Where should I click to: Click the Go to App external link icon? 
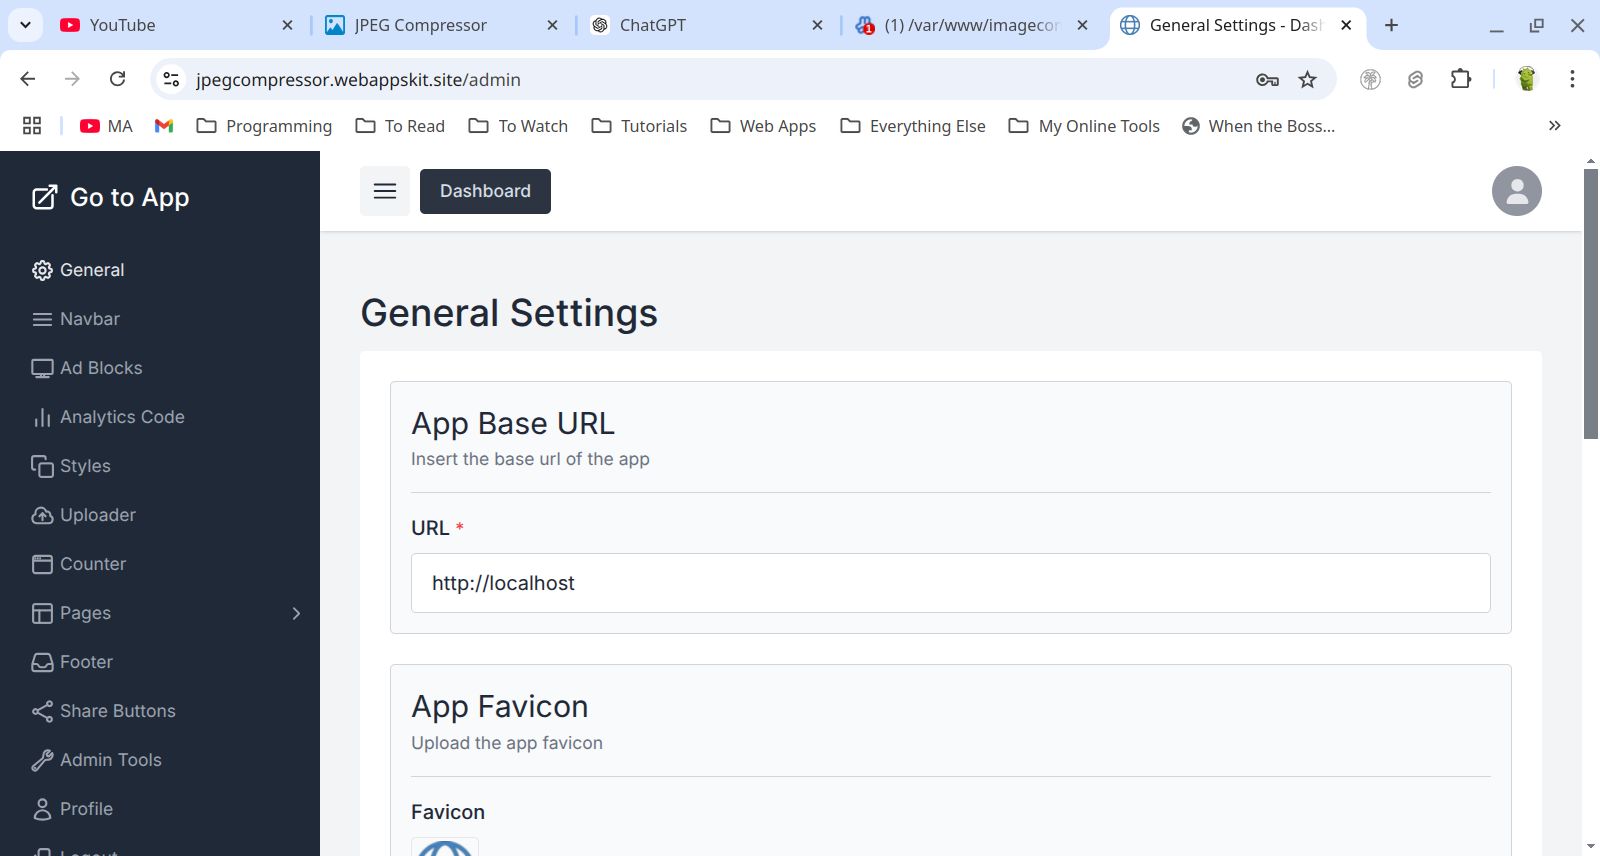click(44, 198)
